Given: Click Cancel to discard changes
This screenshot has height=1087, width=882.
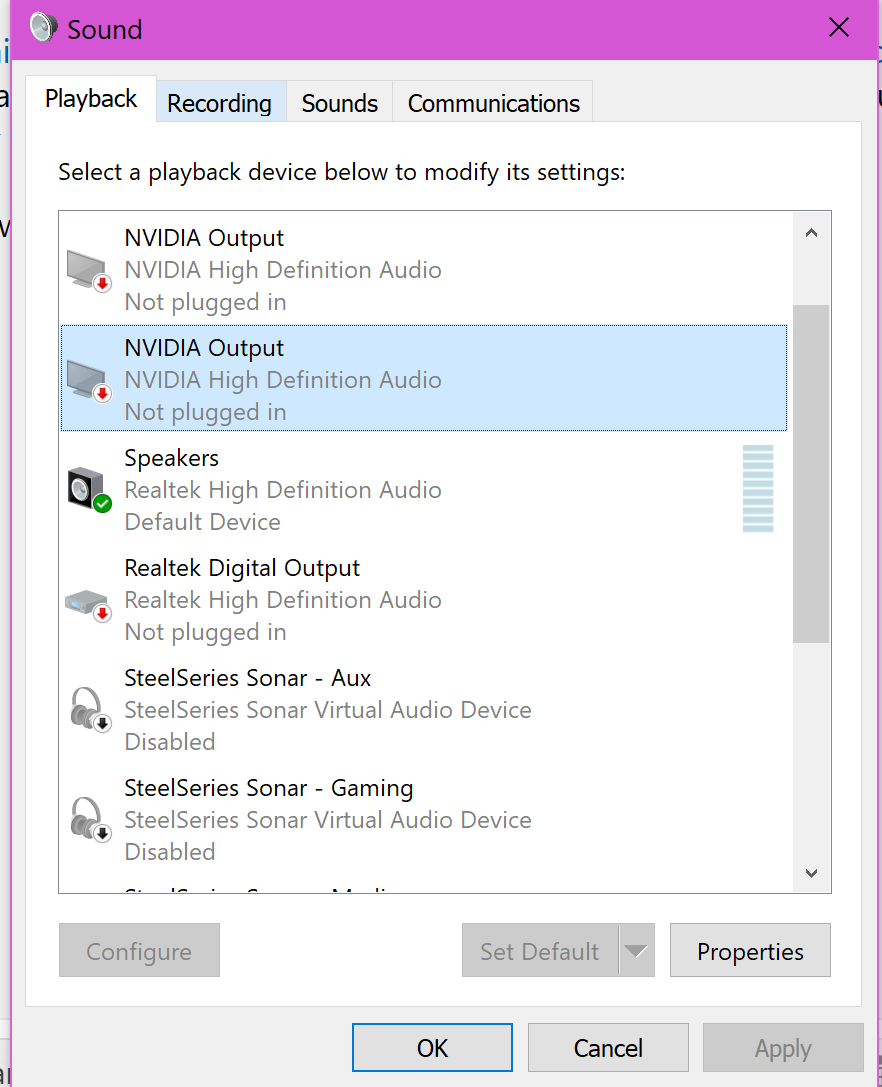Looking at the screenshot, I should (608, 1047).
